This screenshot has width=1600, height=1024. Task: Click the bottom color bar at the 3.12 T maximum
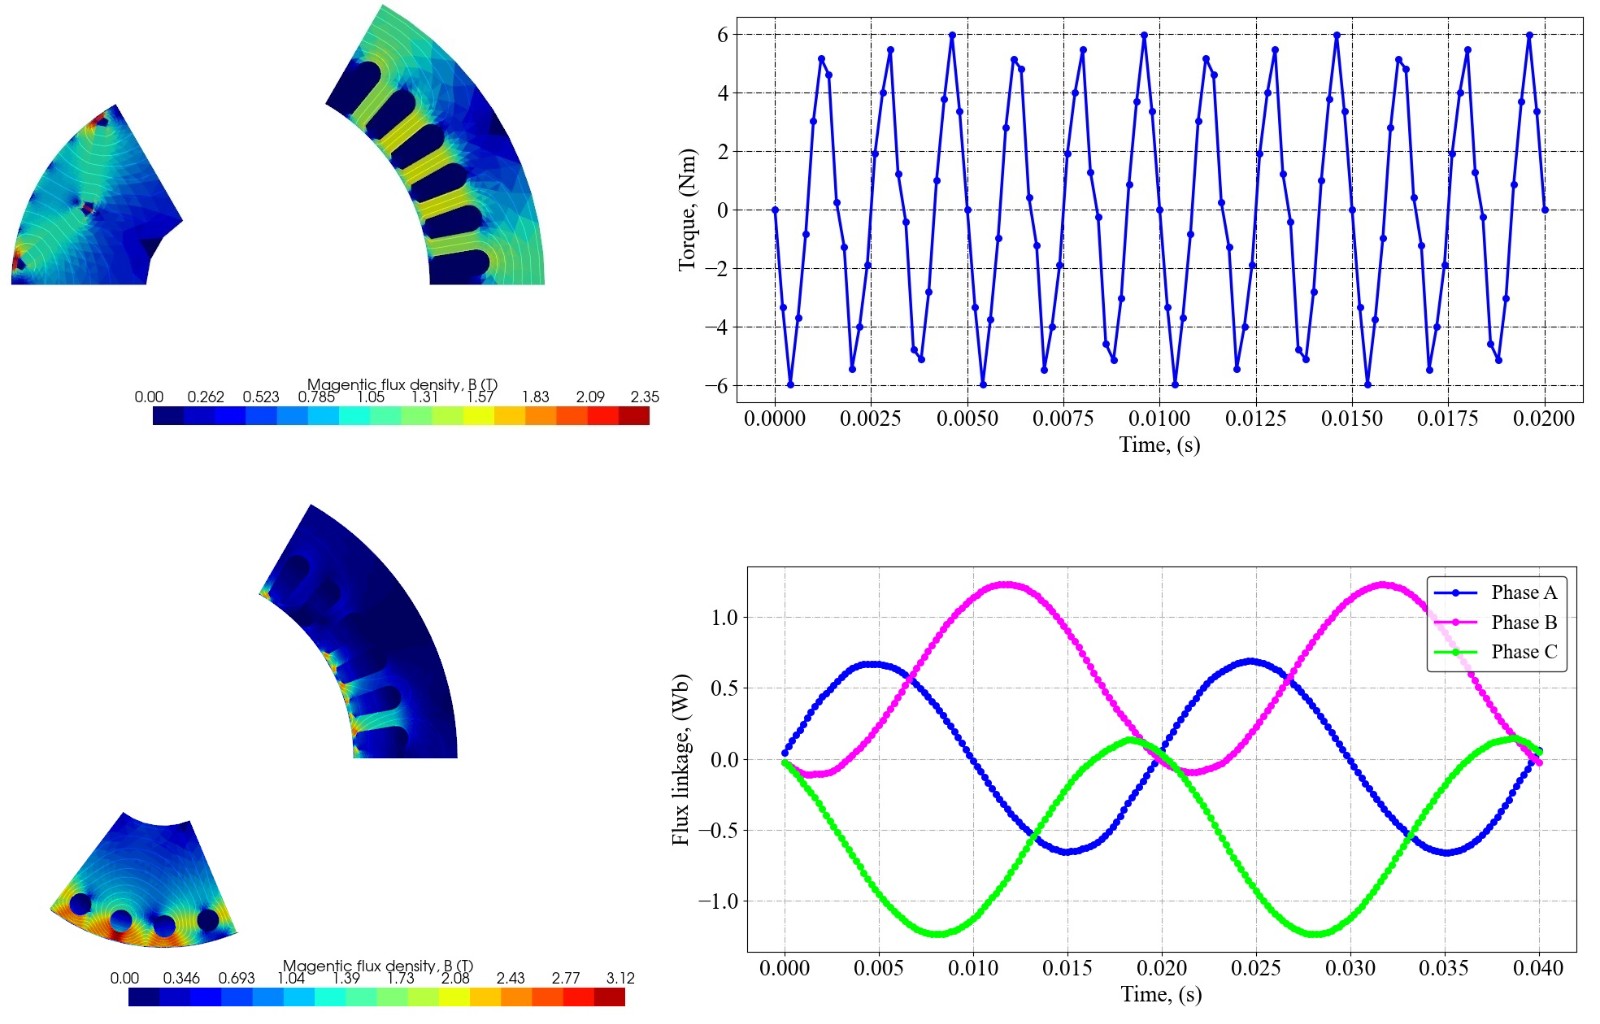coord(609,997)
